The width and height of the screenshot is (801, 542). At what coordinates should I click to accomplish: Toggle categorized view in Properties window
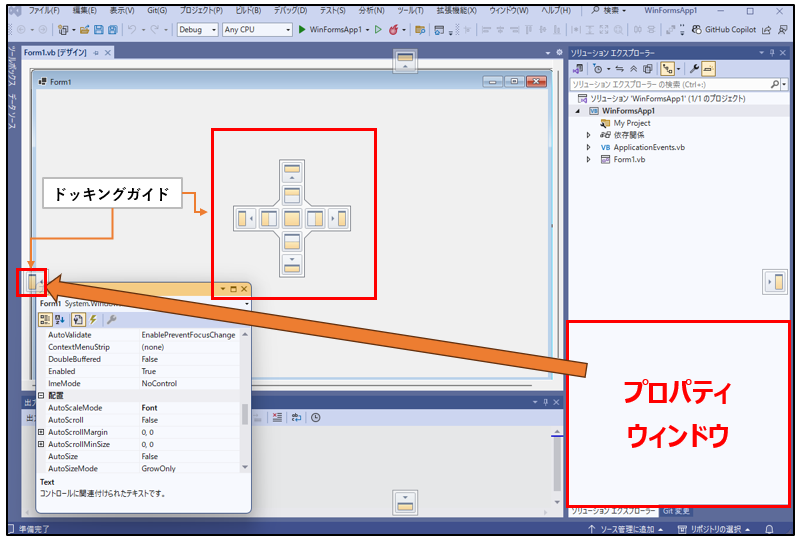(45, 319)
